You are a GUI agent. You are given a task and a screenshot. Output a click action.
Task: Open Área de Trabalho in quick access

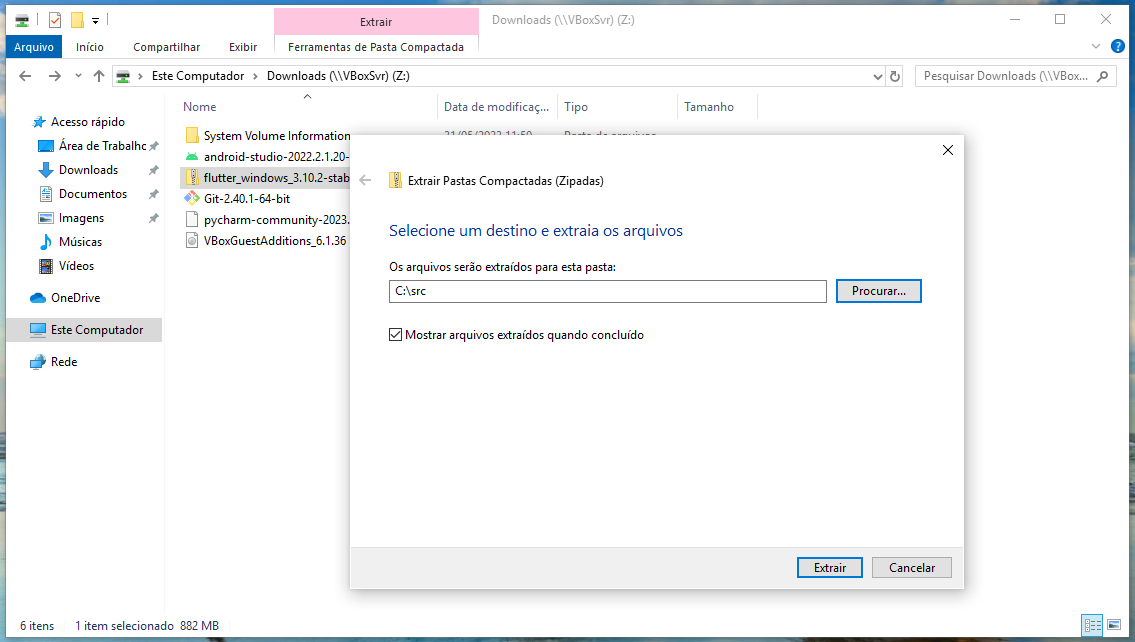tap(102, 145)
